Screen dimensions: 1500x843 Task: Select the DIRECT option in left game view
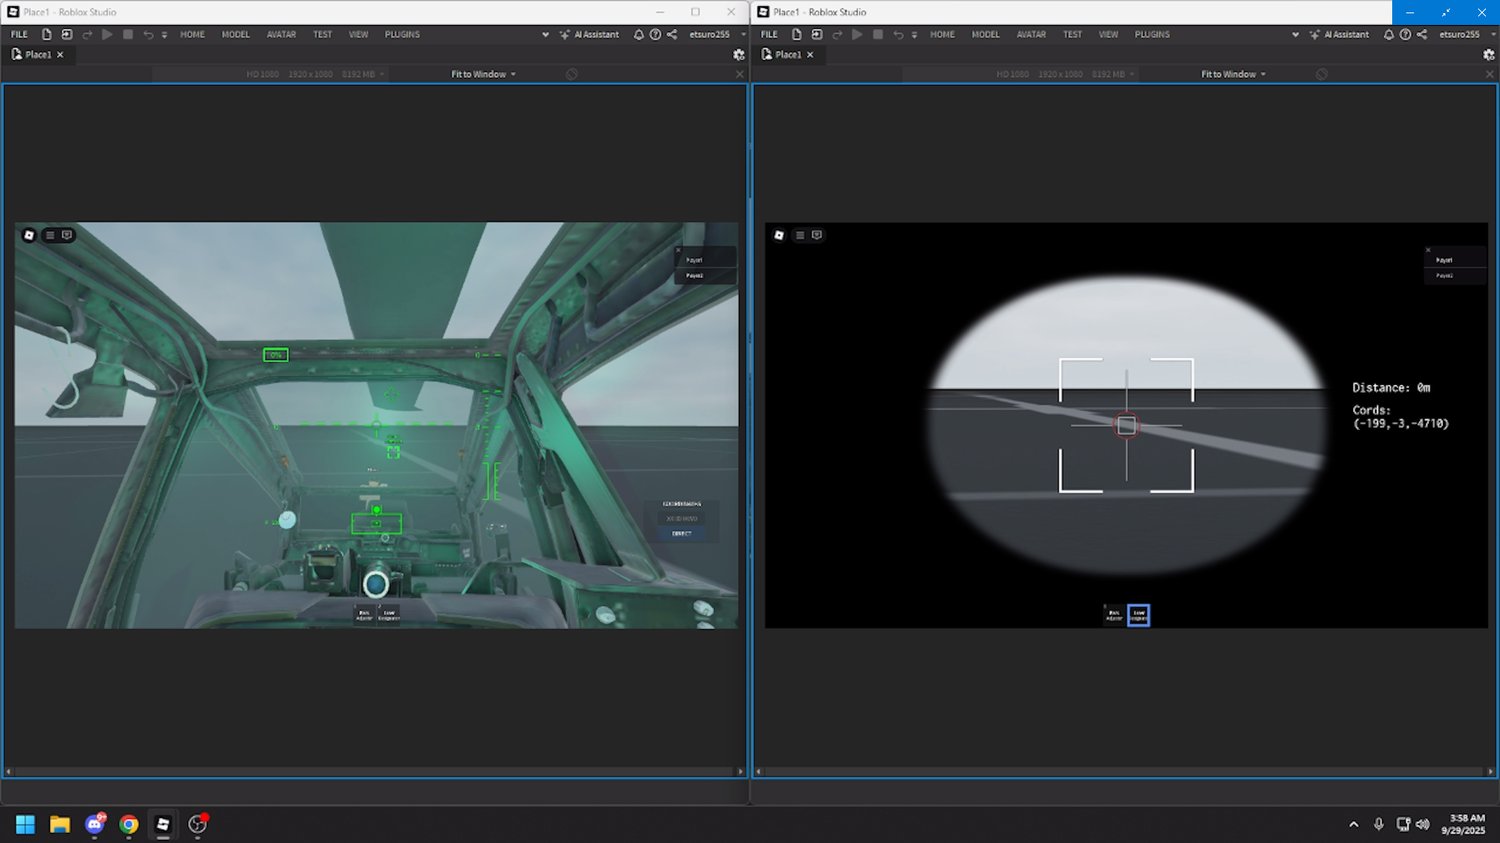[x=682, y=534]
